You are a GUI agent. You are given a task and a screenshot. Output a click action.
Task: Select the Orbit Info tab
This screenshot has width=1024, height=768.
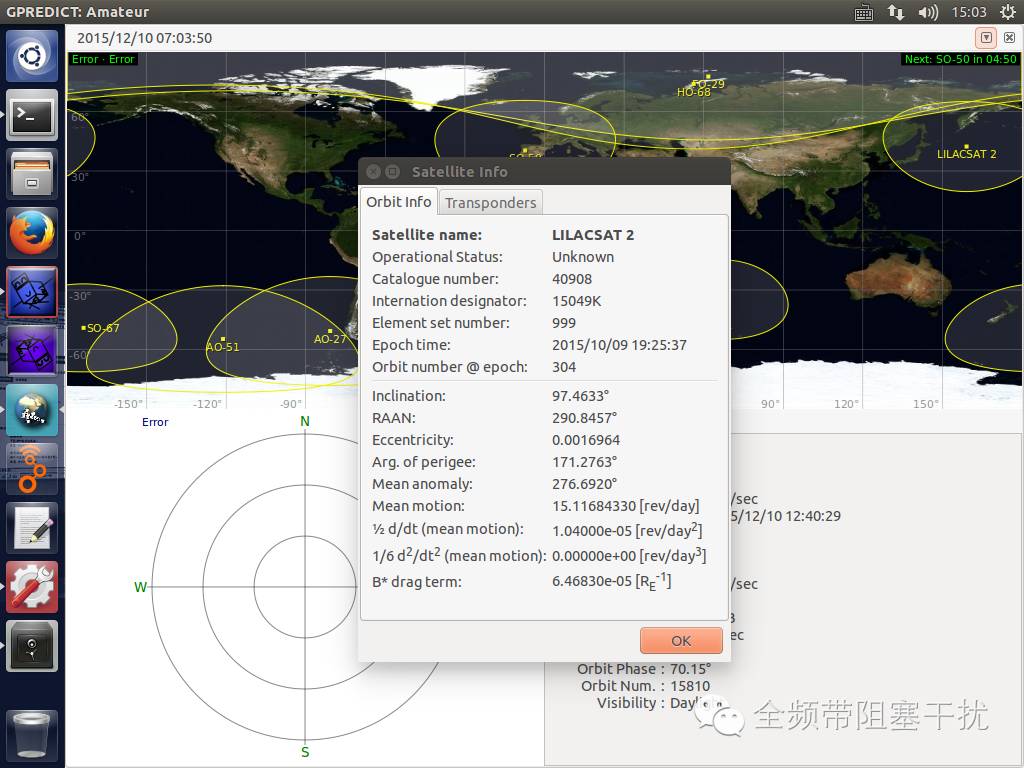pos(398,202)
